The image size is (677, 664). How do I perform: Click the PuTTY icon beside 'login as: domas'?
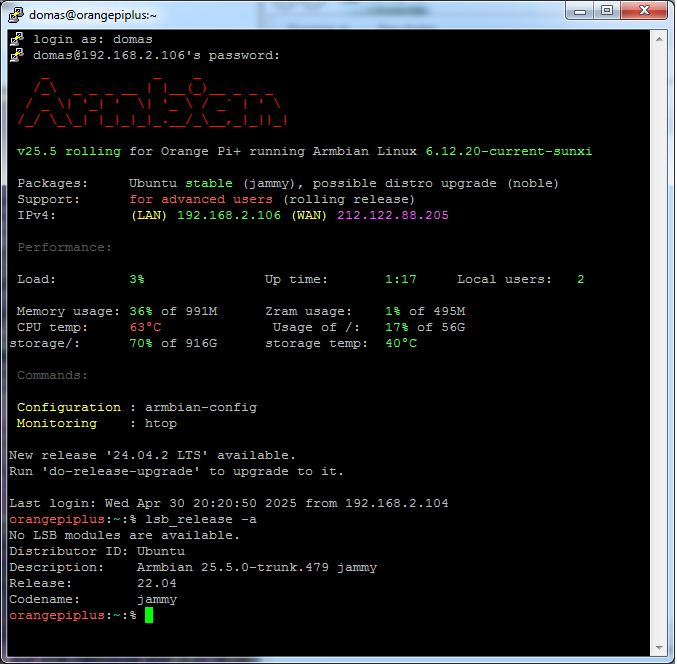coord(17,39)
